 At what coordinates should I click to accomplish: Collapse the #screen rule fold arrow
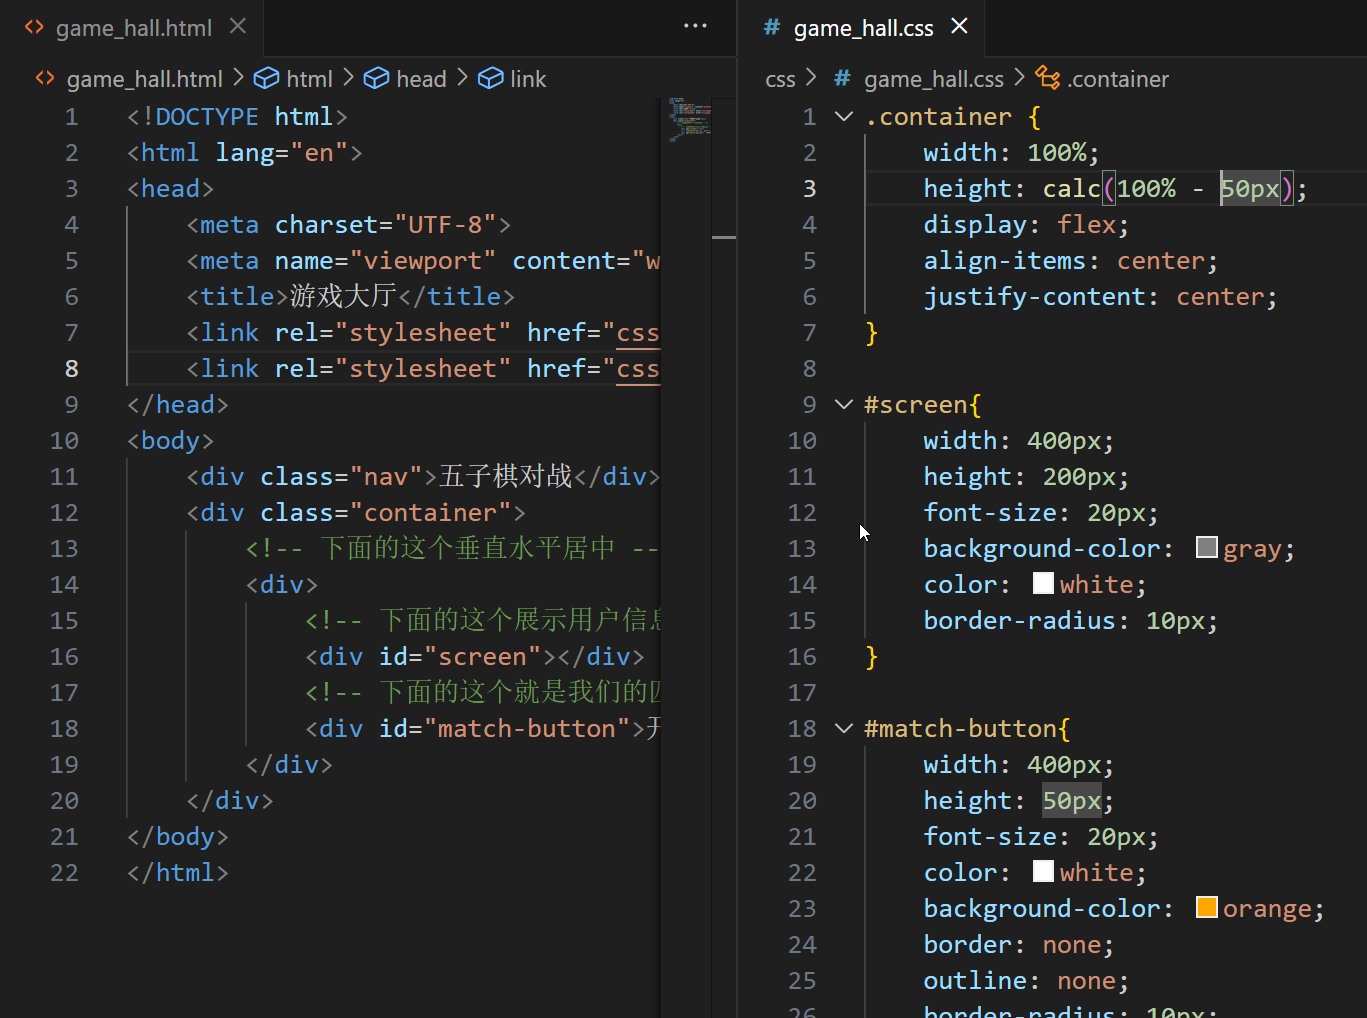(x=844, y=405)
